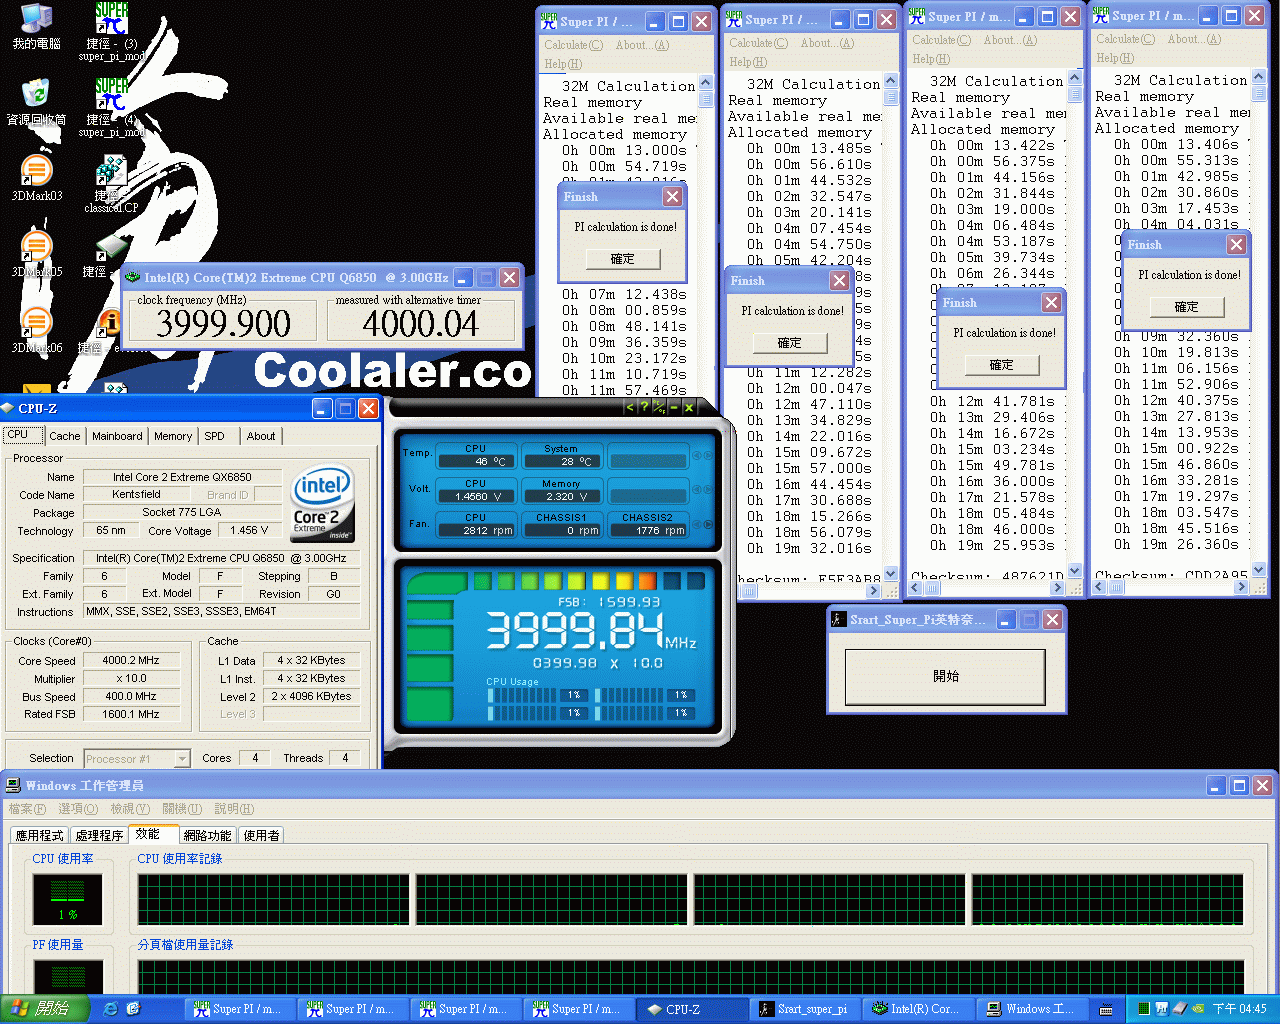Click the Task Manager title bar icon

point(13,785)
